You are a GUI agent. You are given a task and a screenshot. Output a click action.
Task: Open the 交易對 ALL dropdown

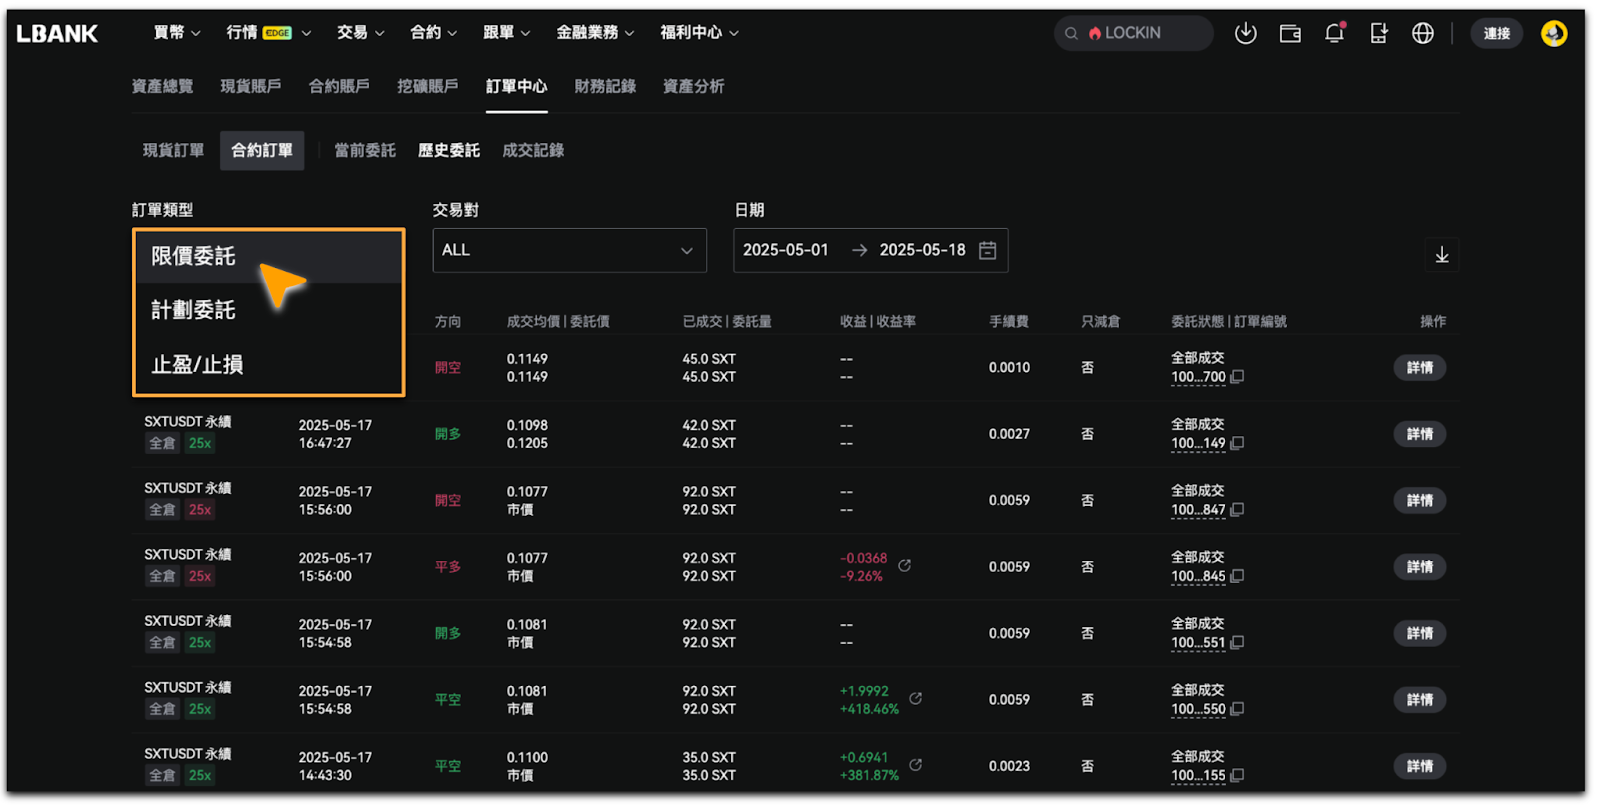pos(569,250)
